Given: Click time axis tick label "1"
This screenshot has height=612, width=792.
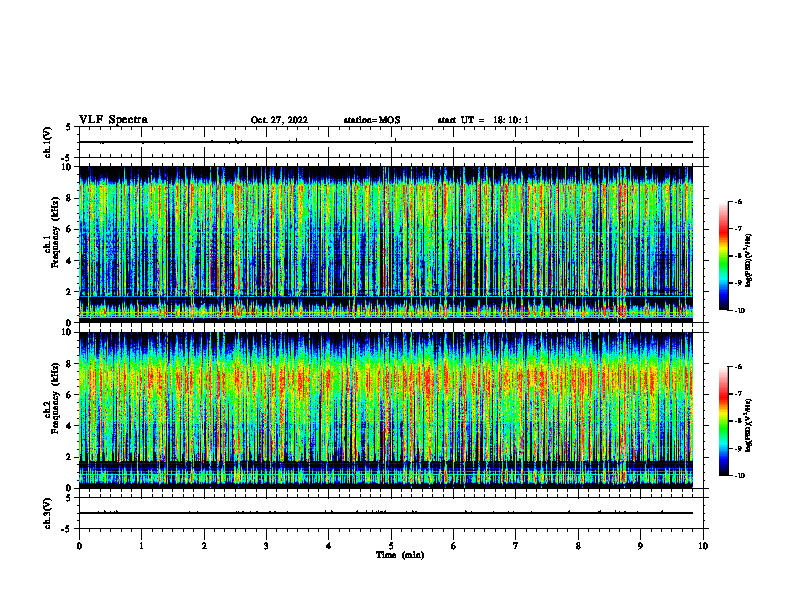Looking at the screenshot, I should pos(142,546).
